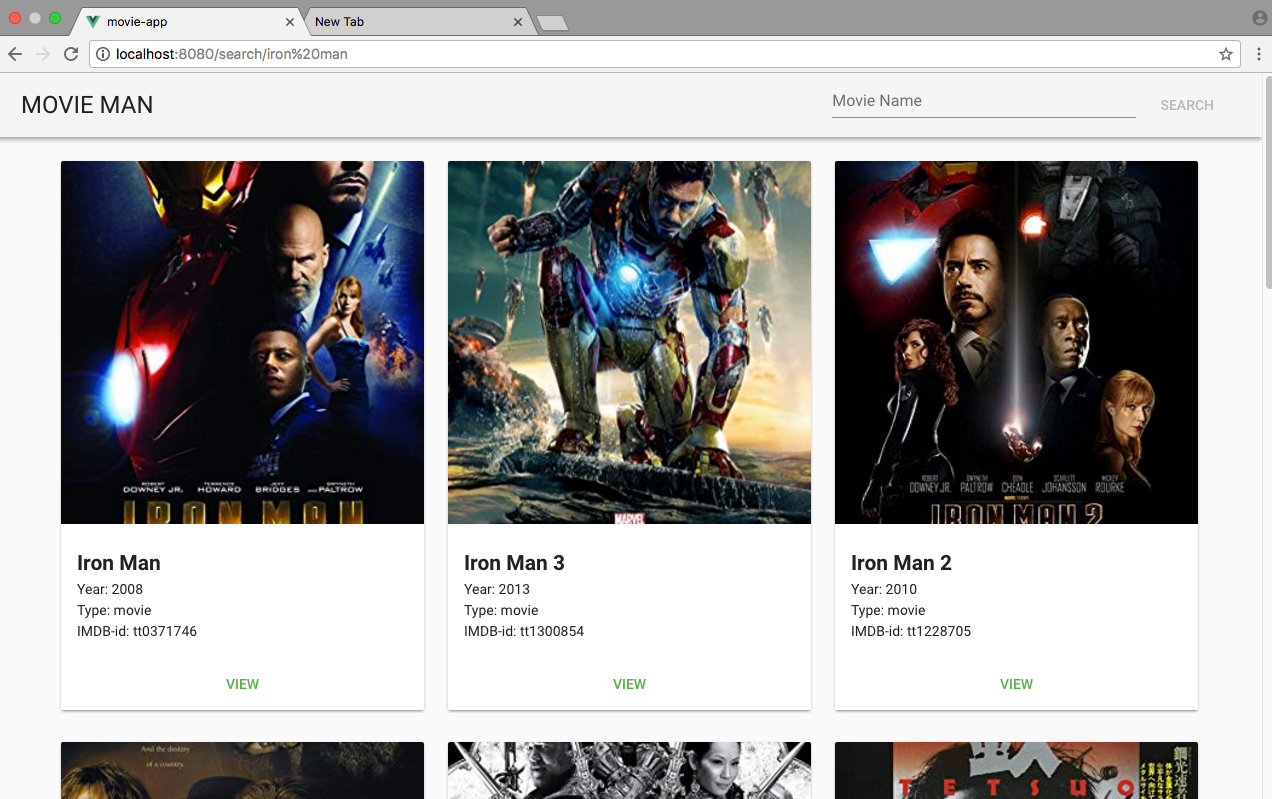Open the Chrome three-dot menu
1272x799 pixels.
(x=1259, y=54)
